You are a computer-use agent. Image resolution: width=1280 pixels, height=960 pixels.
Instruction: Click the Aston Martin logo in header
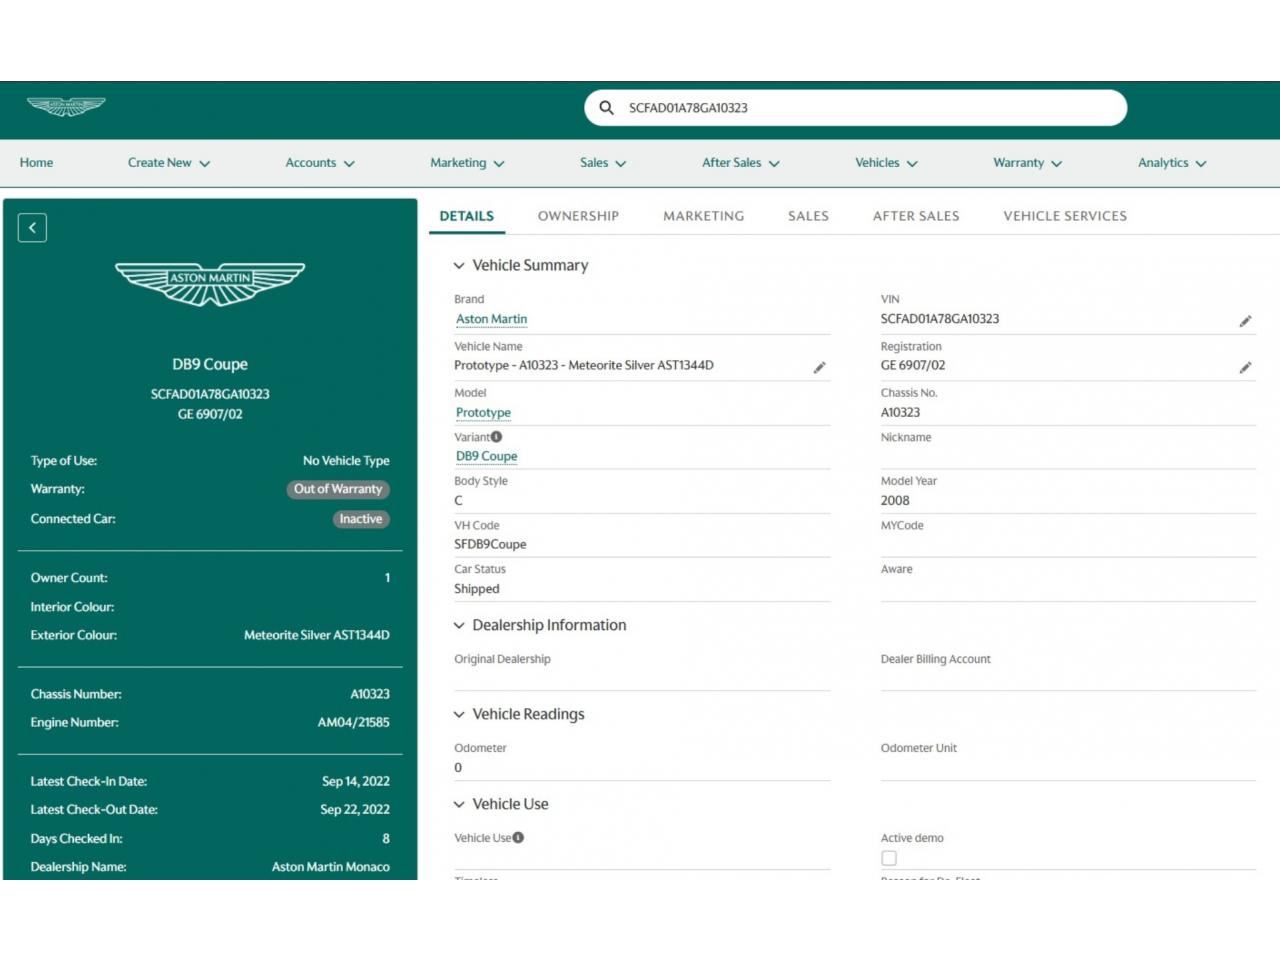[66, 107]
